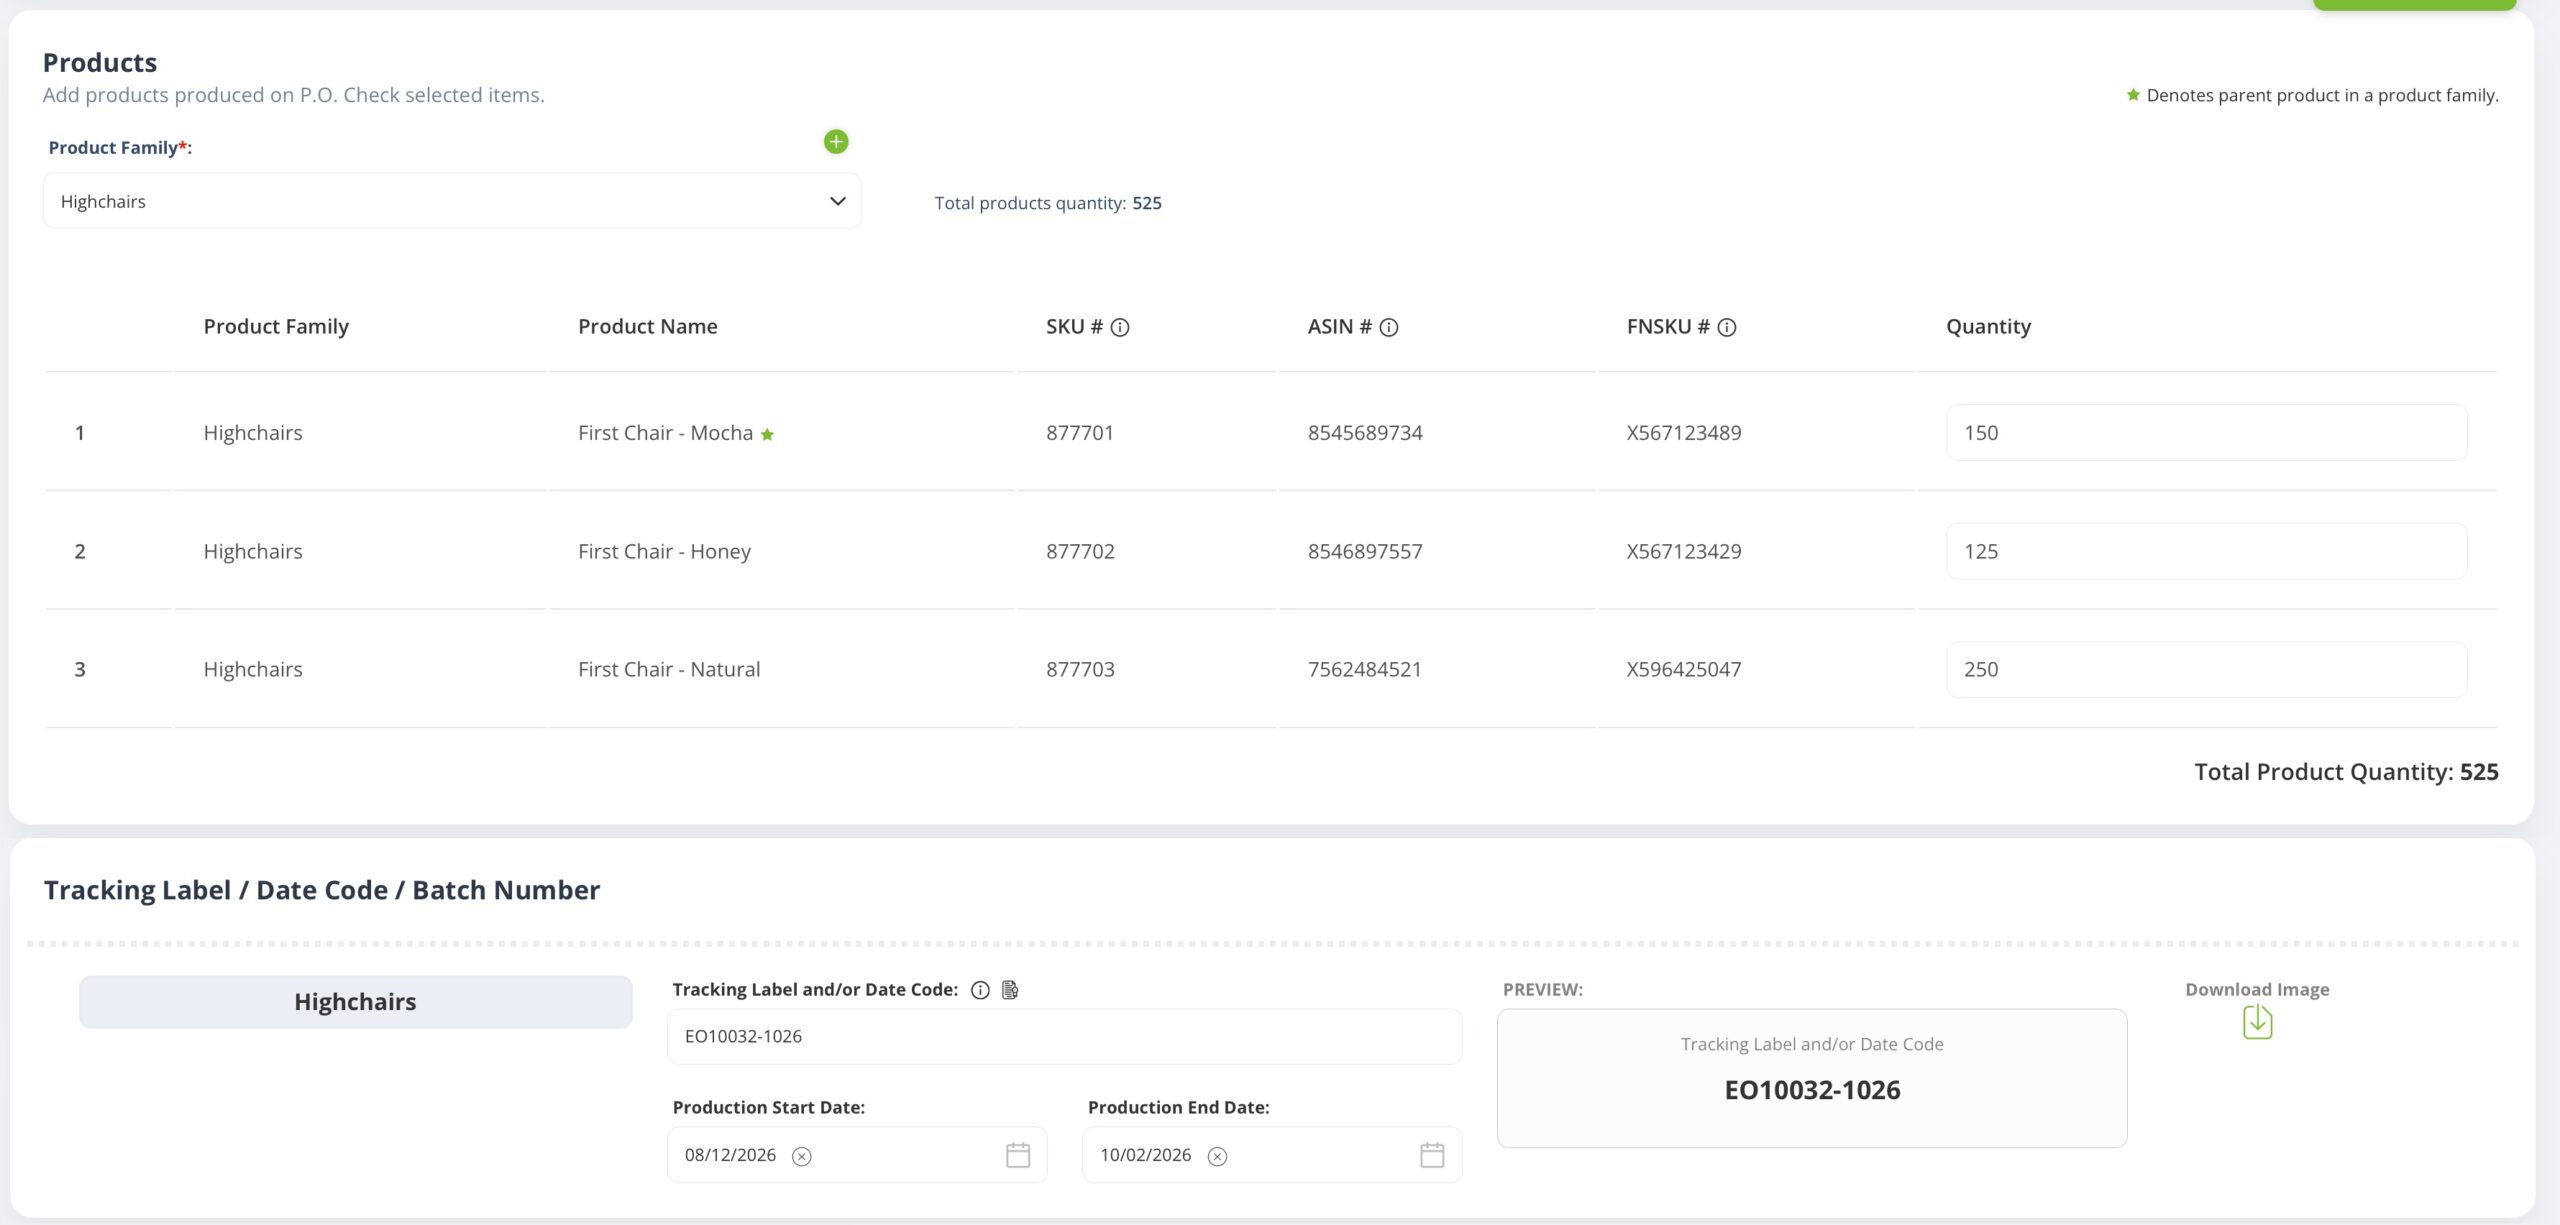Image resolution: width=2560 pixels, height=1225 pixels.
Task: Click Product Name column header
Action: point(648,326)
